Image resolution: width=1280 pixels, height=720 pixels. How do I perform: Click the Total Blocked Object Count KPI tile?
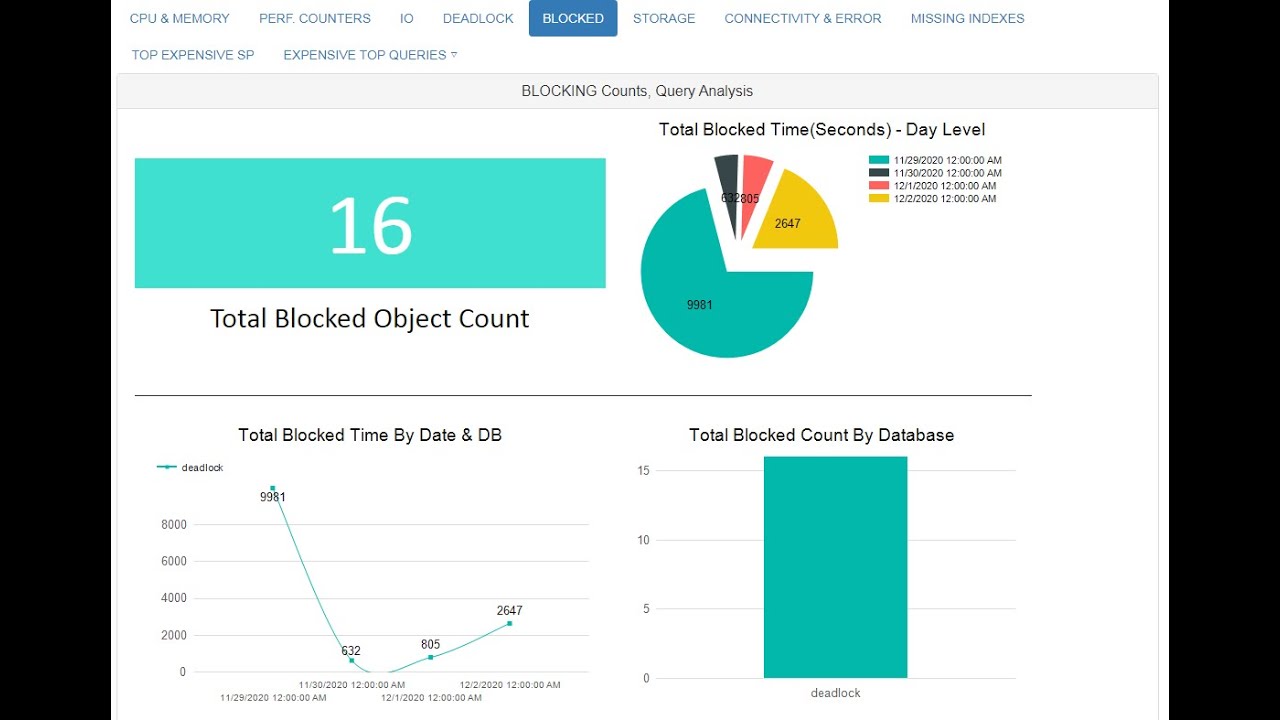tap(369, 222)
